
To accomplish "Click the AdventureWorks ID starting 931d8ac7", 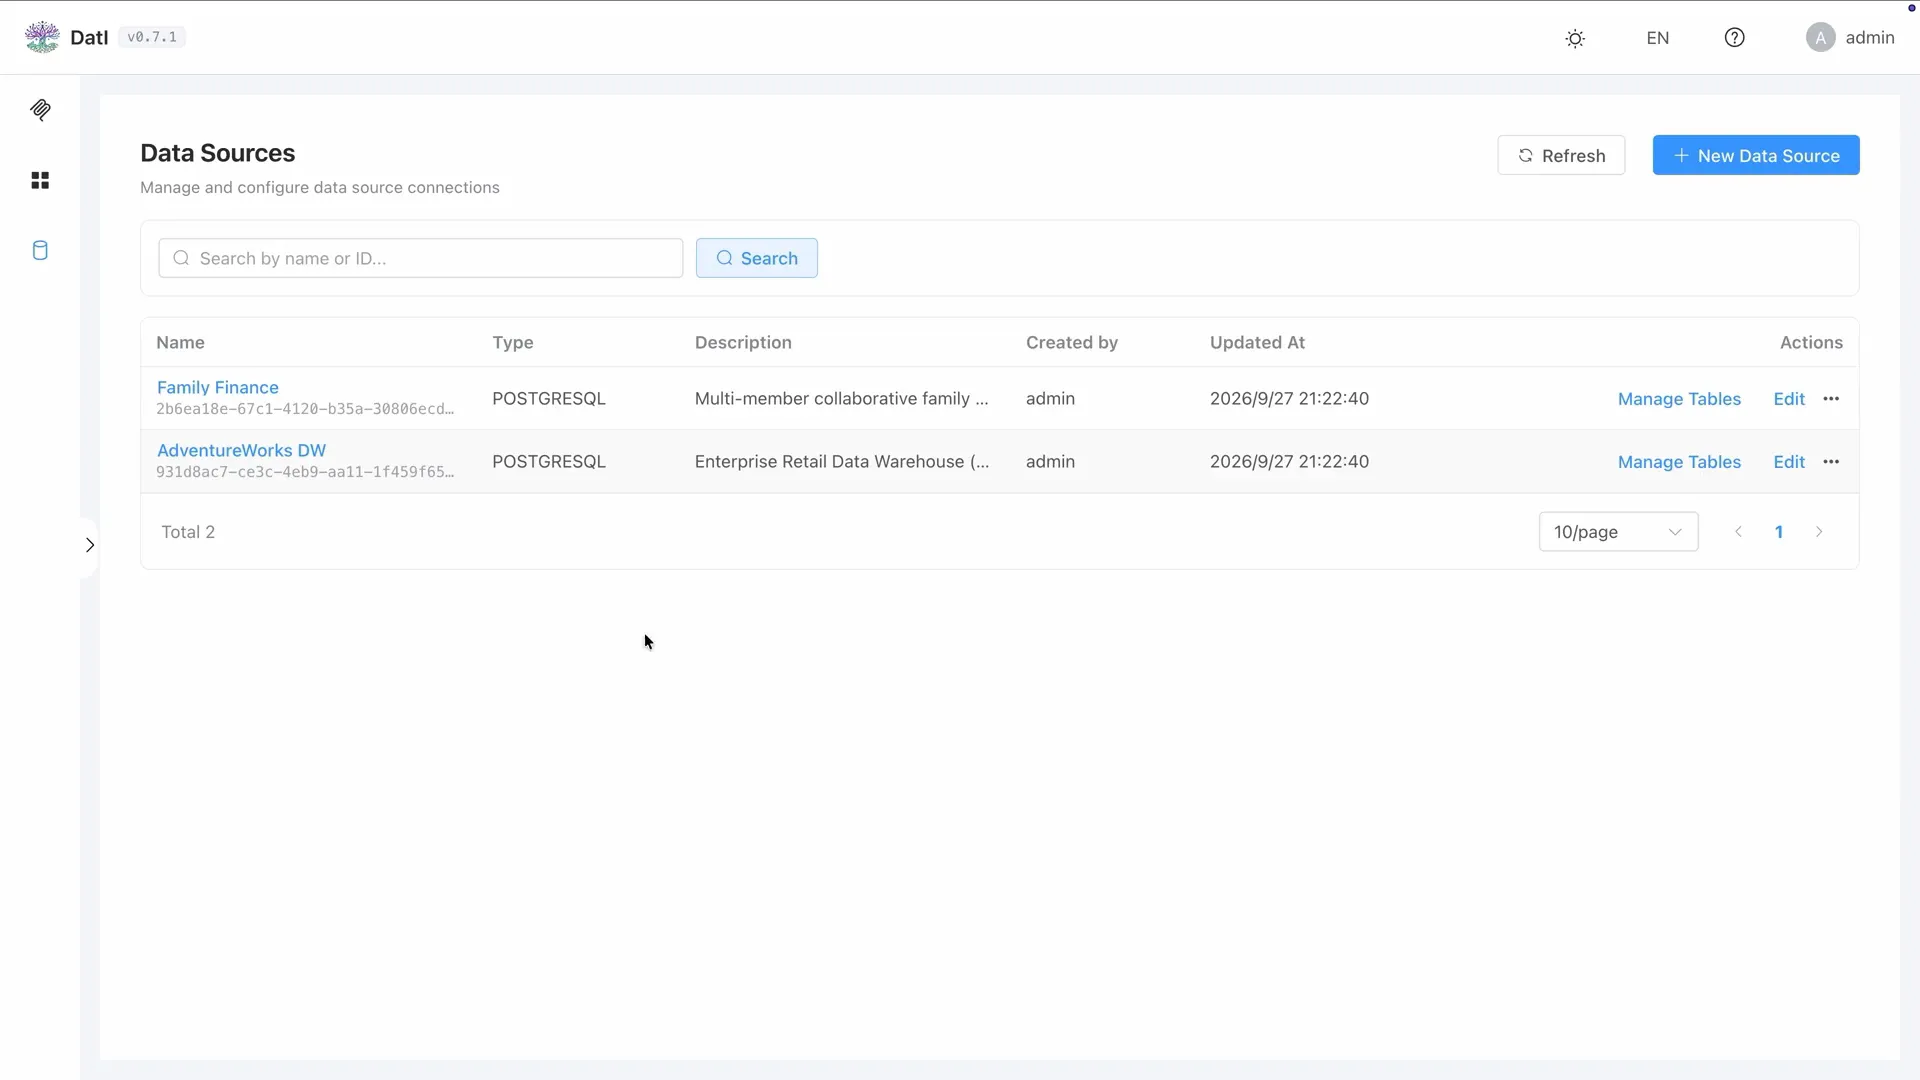I will click(305, 472).
